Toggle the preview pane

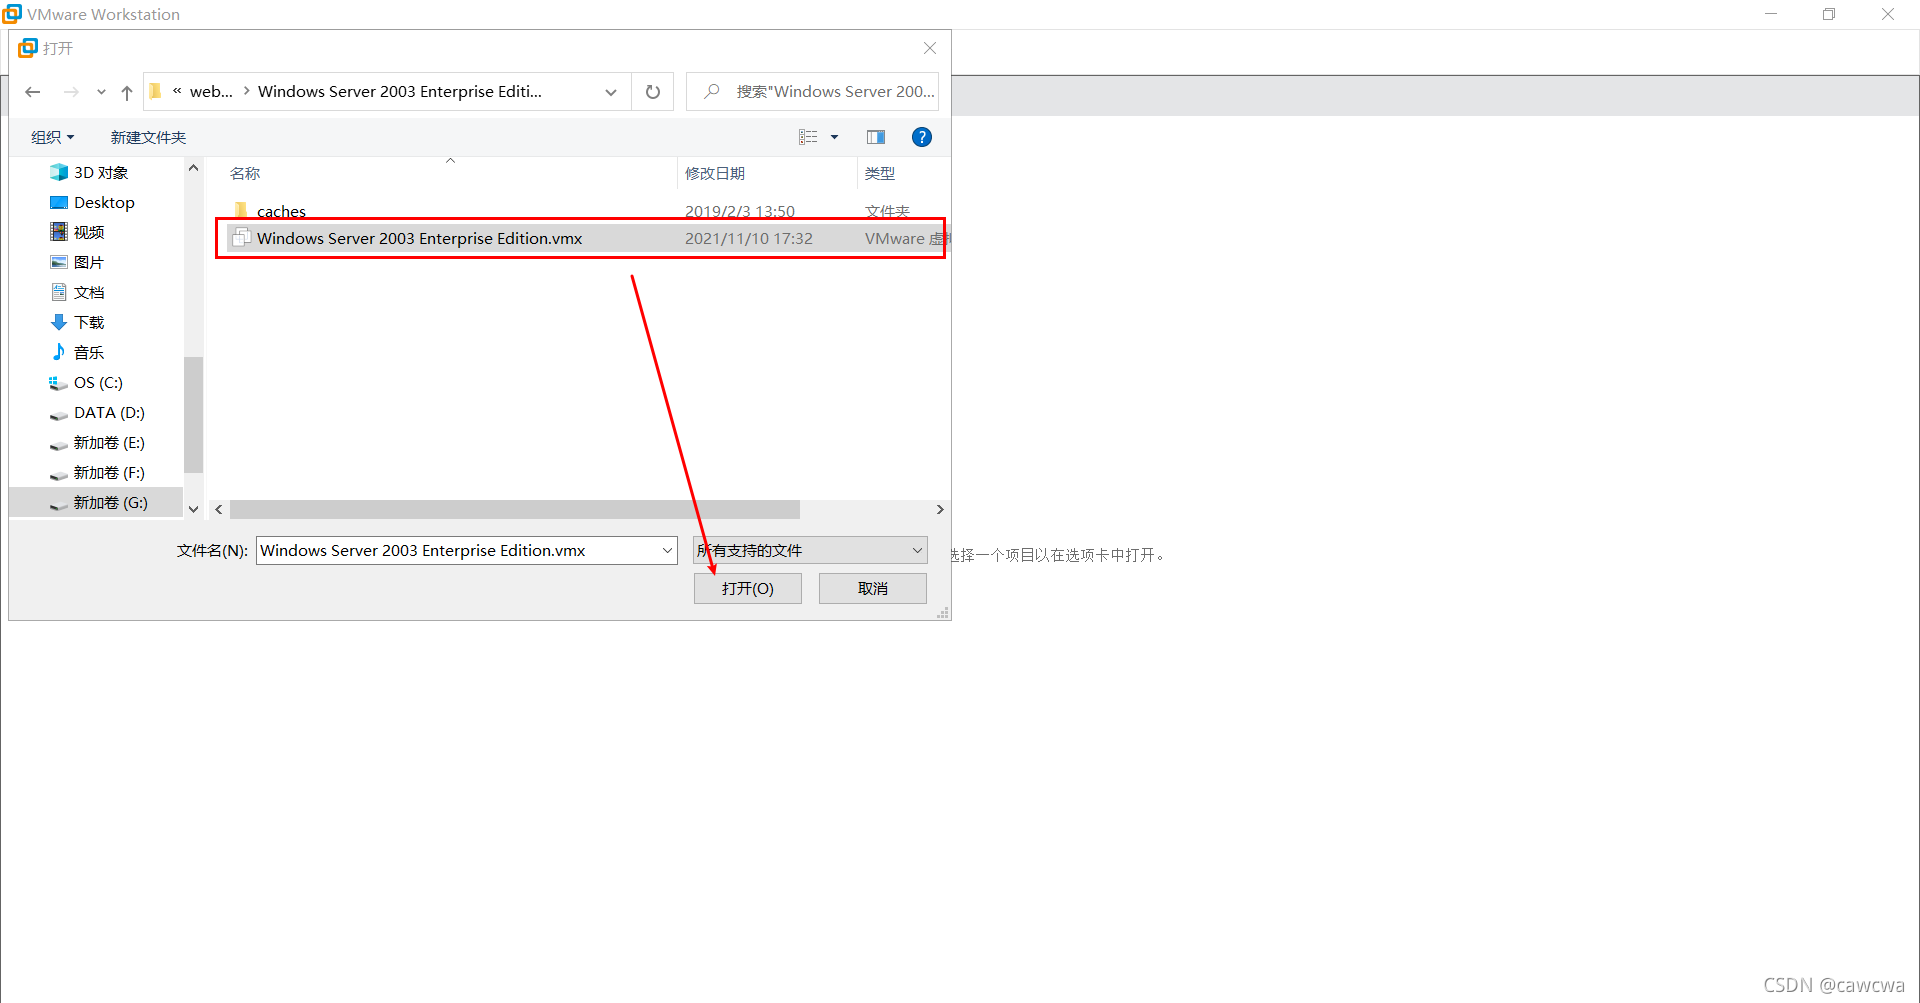point(876,137)
